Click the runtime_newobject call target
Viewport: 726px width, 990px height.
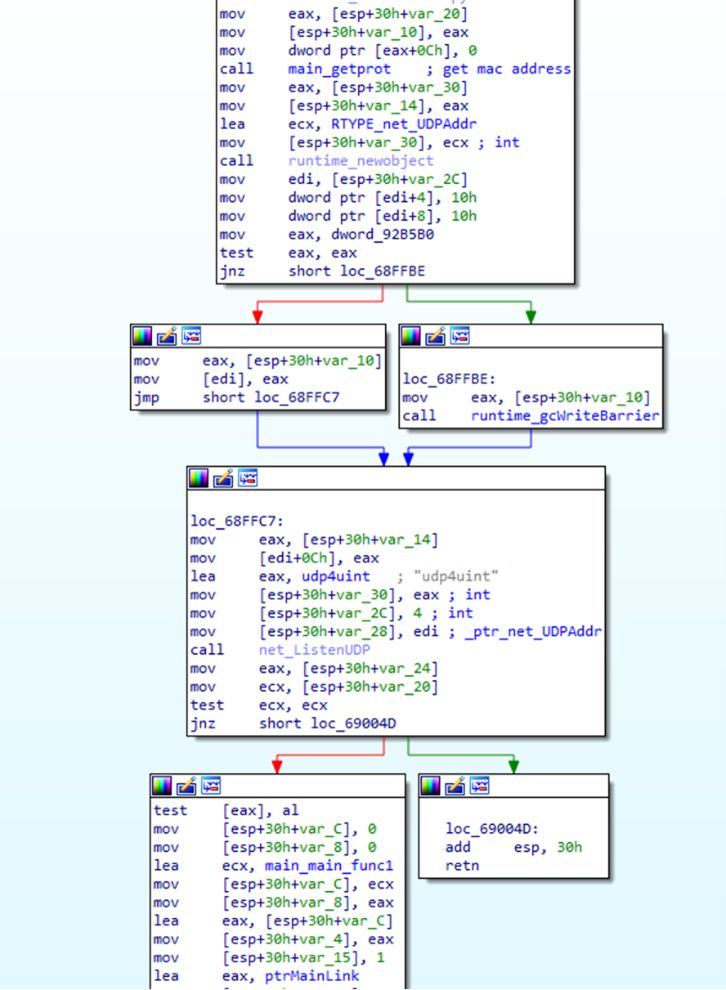pos(361,160)
